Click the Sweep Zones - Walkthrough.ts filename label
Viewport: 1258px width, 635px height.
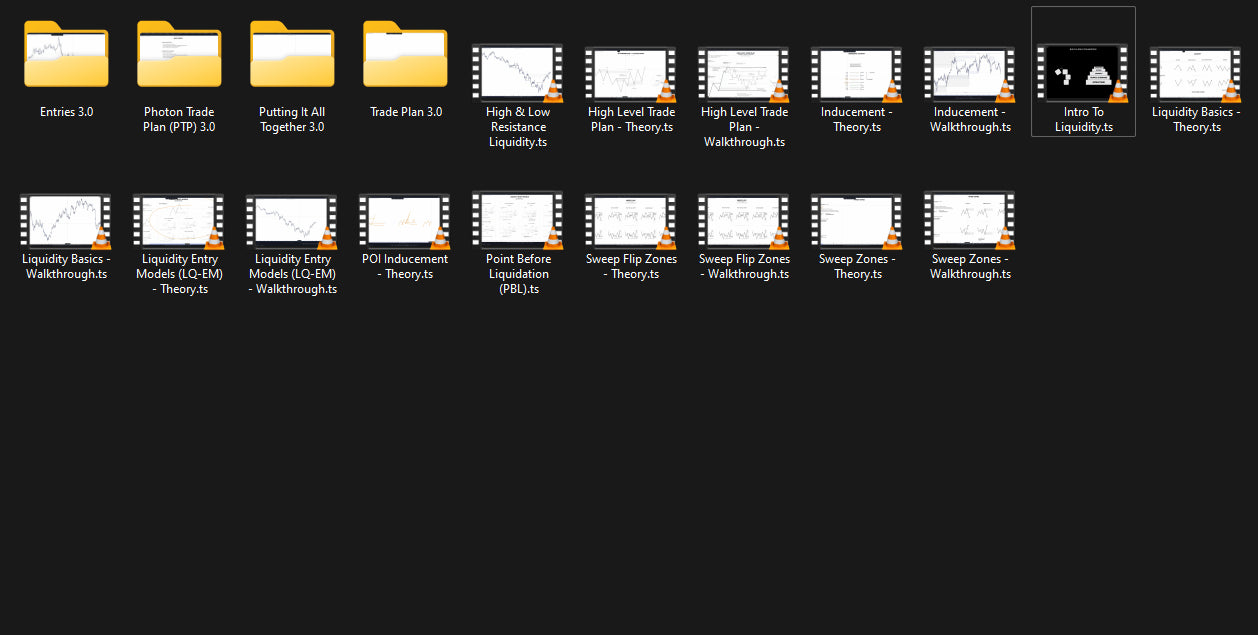click(x=970, y=267)
